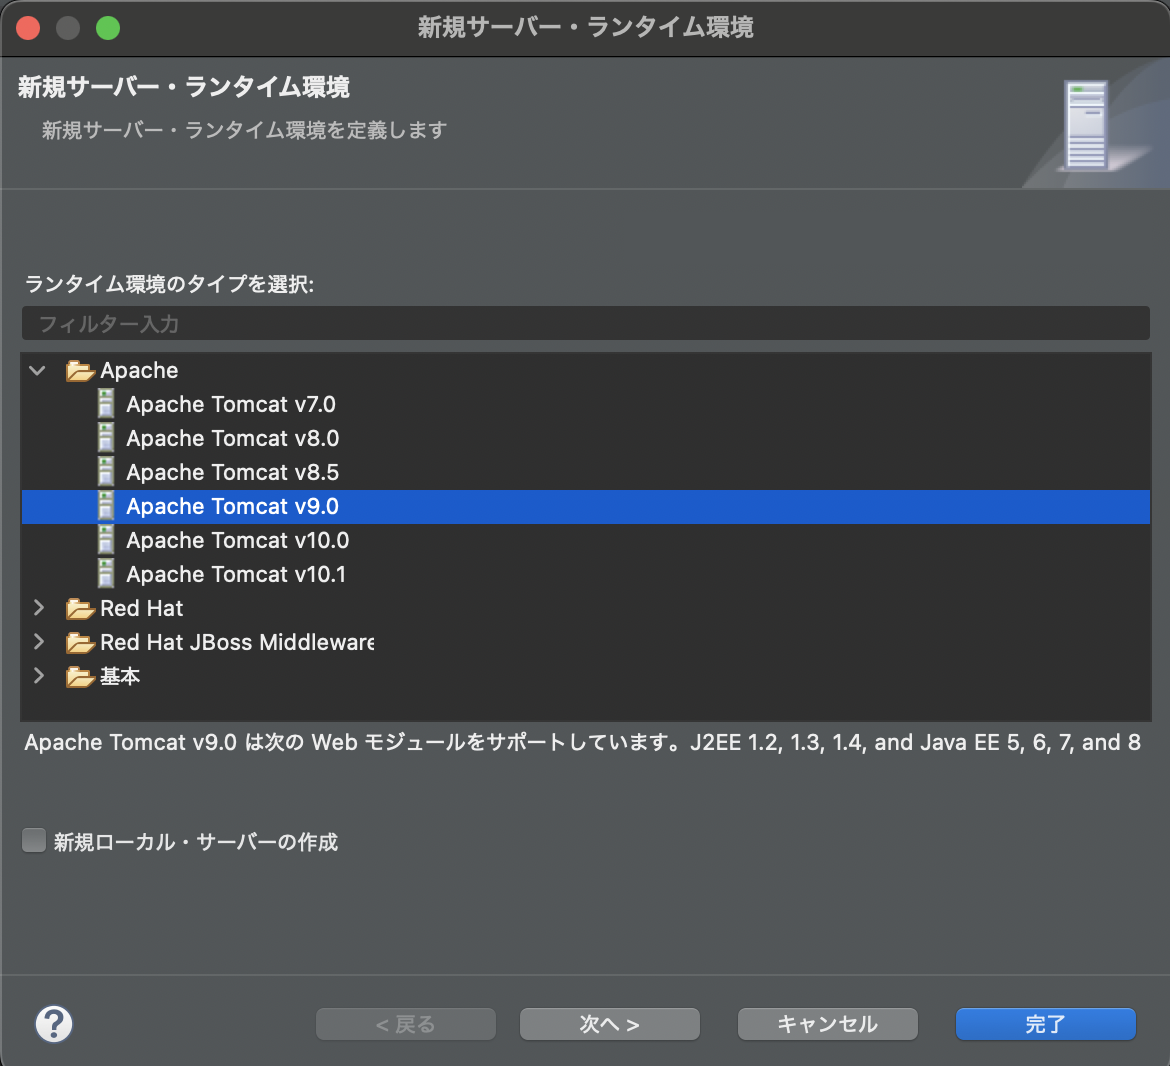
Task: Click the Red Hat JBoss Middleware folder icon
Action: [x=80, y=642]
